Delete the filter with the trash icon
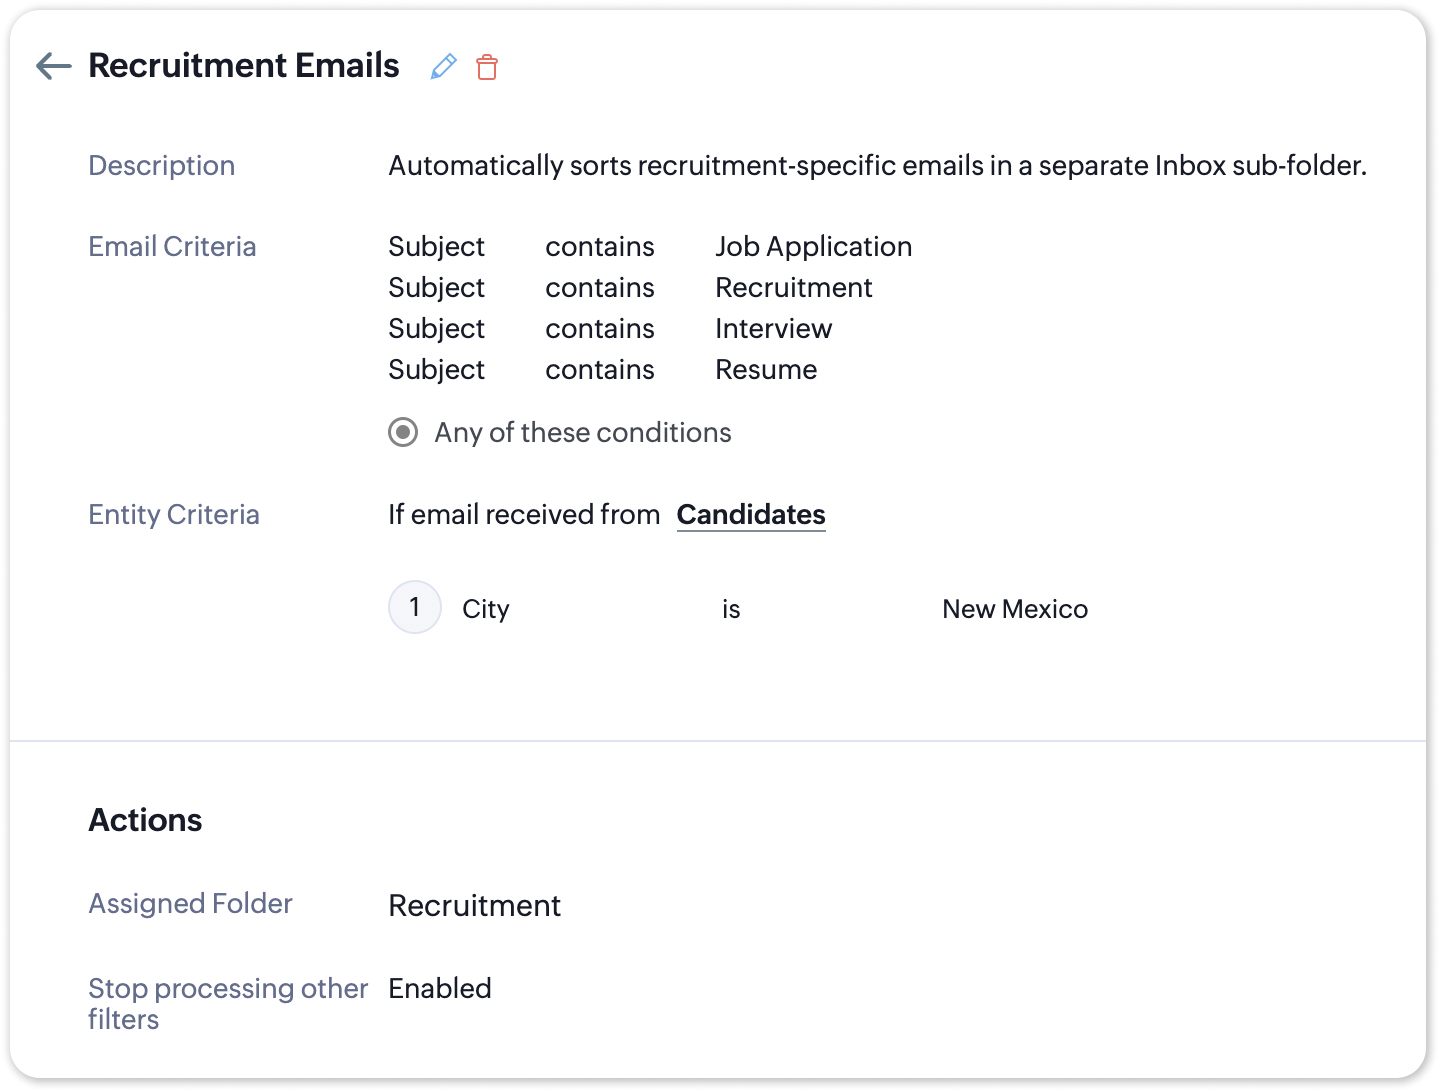This screenshot has height=1092, width=1440. pos(487,67)
